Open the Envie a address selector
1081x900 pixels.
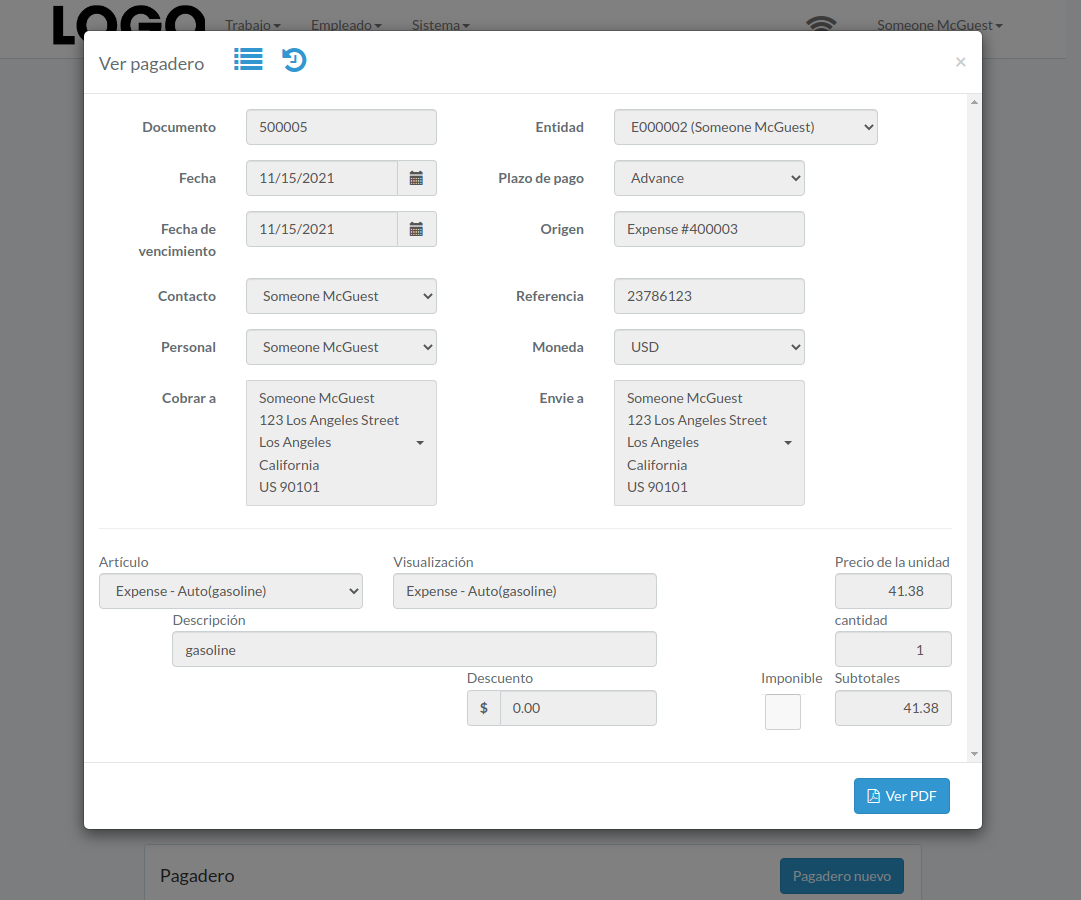click(x=709, y=443)
